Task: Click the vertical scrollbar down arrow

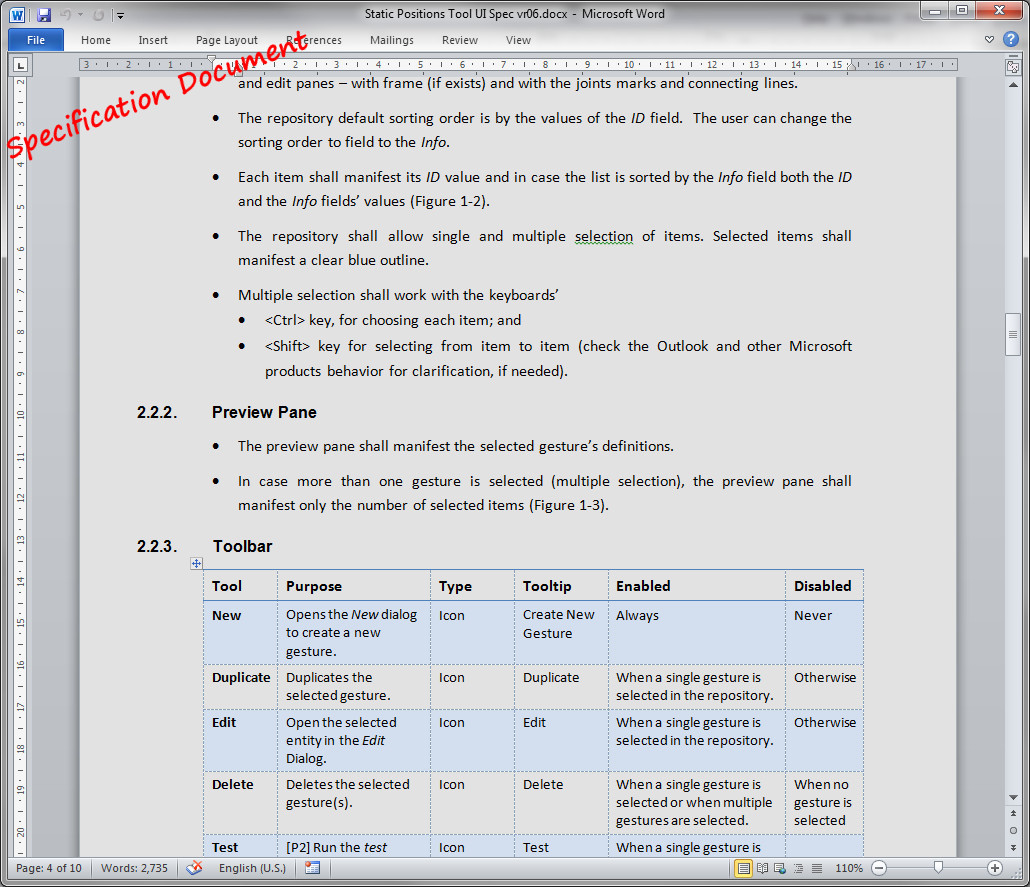Action: [1013, 797]
